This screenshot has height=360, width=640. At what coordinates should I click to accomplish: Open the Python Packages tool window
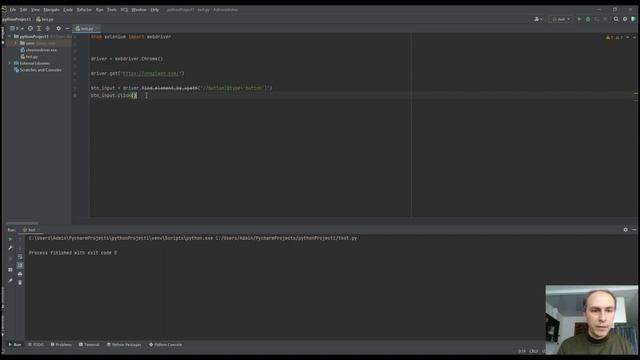[x=124, y=345]
